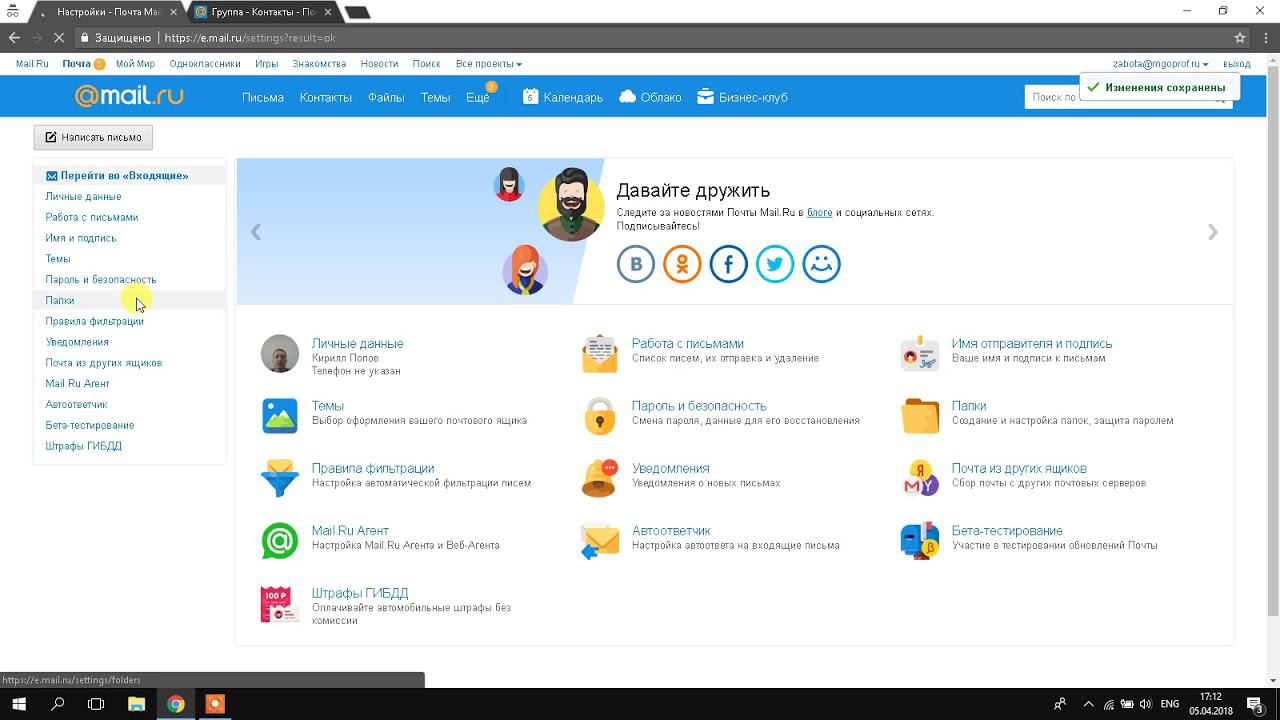Open the Windows notification center icon
Image resolution: width=1280 pixels, height=720 pixels.
pos(1255,704)
